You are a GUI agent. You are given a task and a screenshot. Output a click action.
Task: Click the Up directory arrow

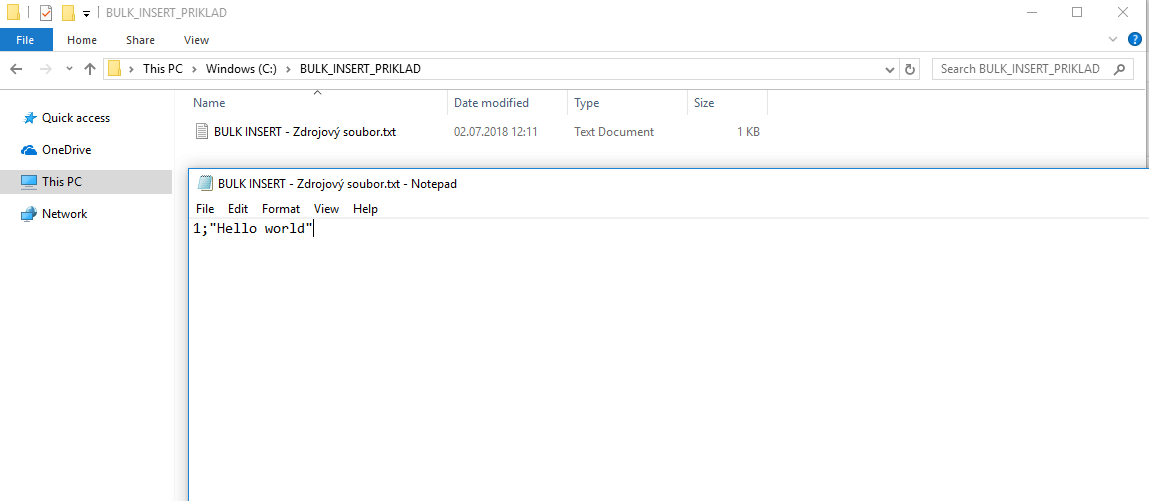click(90, 69)
